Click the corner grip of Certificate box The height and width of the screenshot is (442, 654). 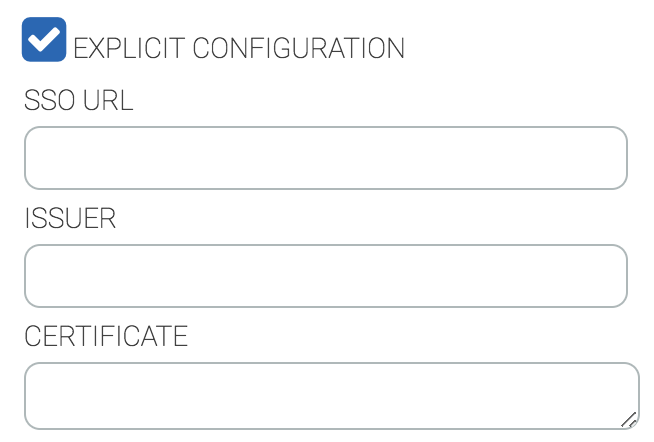click(x=629, y=420)
